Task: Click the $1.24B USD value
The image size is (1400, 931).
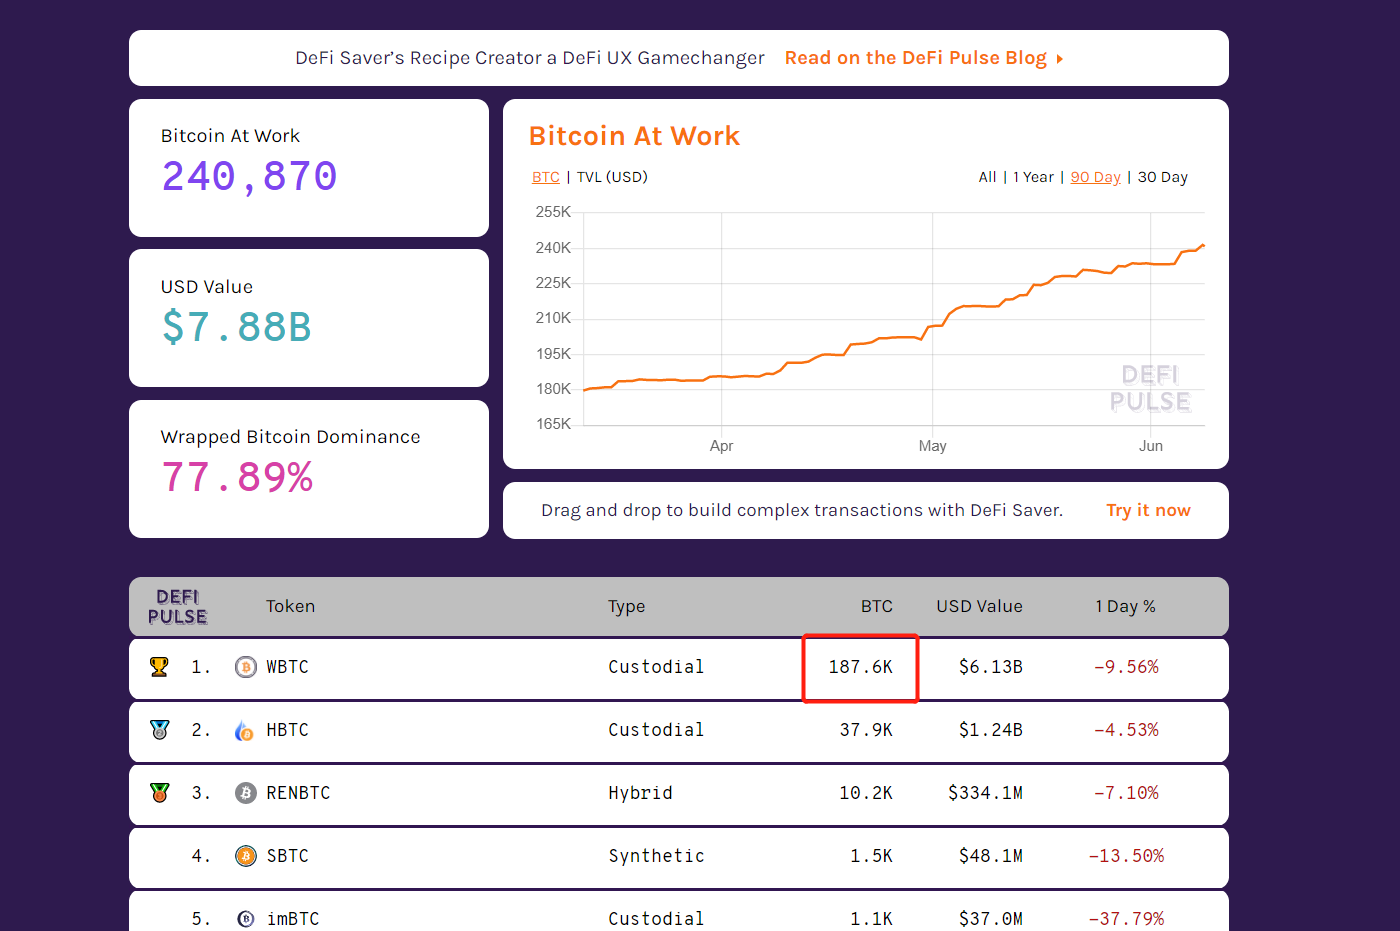Action: [x=990, y=730]
